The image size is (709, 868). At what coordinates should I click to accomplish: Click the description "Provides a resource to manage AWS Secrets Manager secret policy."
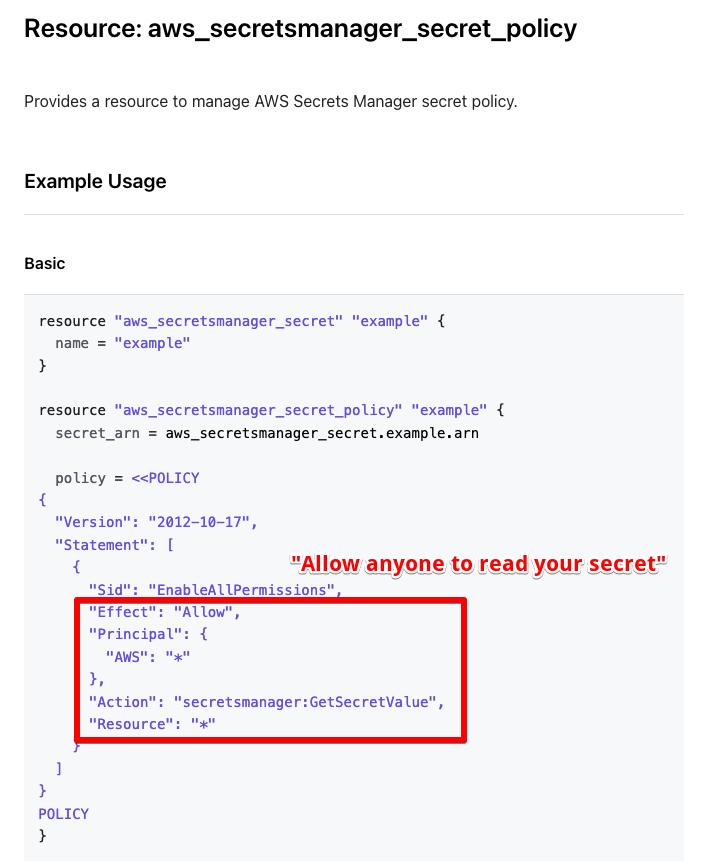coord(271,102)
